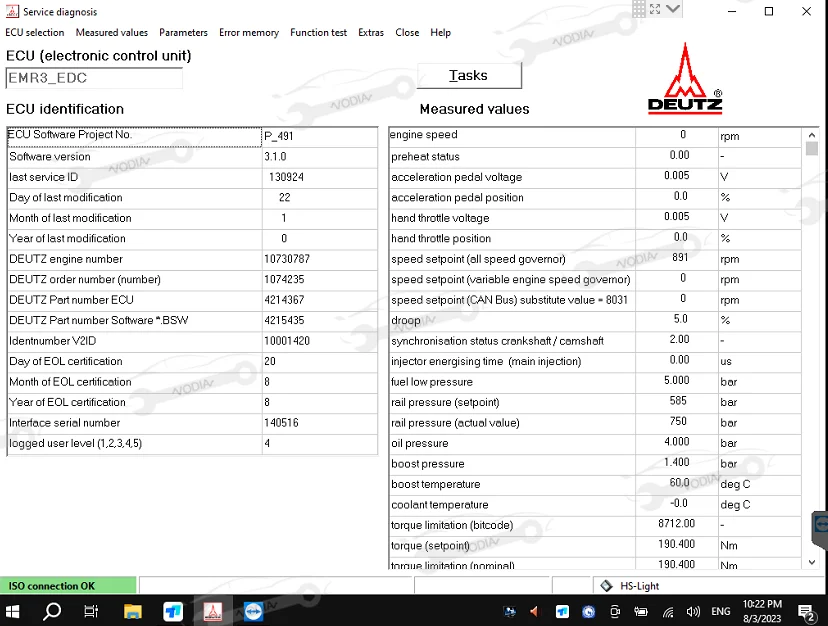Viewport: 828px width, 626px height.
Task: Open Task View from the taskbar
Action: pos(91,611)
